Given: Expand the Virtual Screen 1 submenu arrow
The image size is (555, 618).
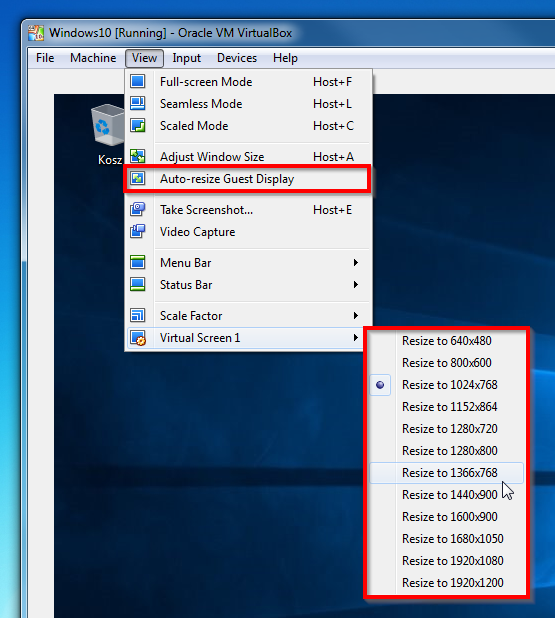Looking at the screenshot, I should coord(356,337).
